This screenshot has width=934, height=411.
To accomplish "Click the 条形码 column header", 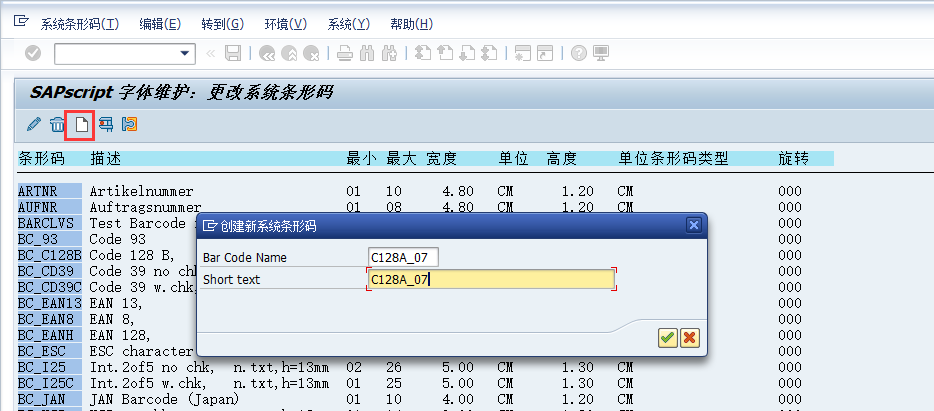I will 42,158.
